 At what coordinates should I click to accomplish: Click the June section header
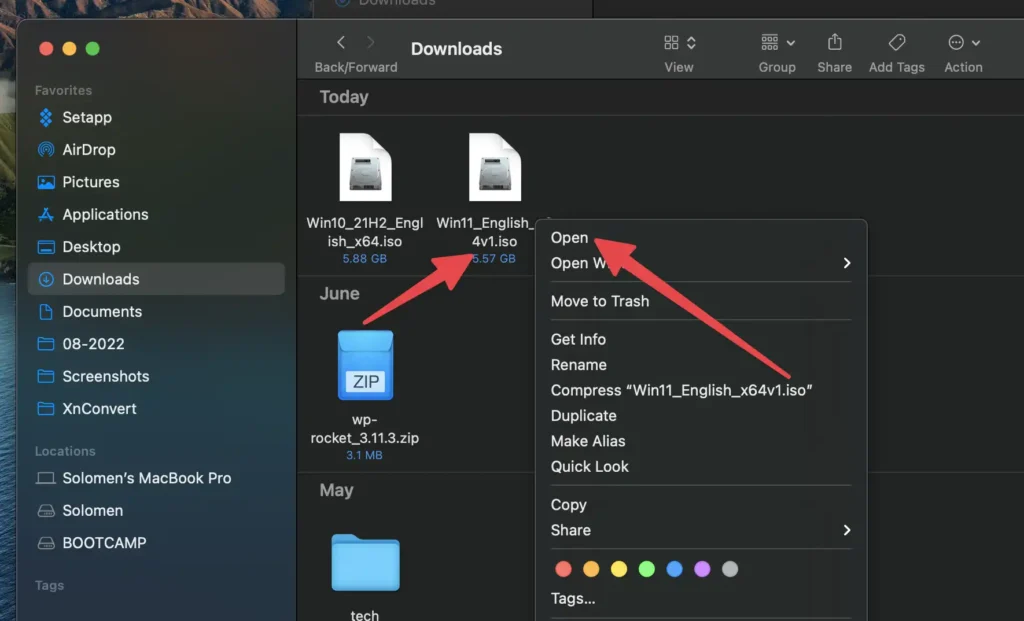click(x=340, y=294)
